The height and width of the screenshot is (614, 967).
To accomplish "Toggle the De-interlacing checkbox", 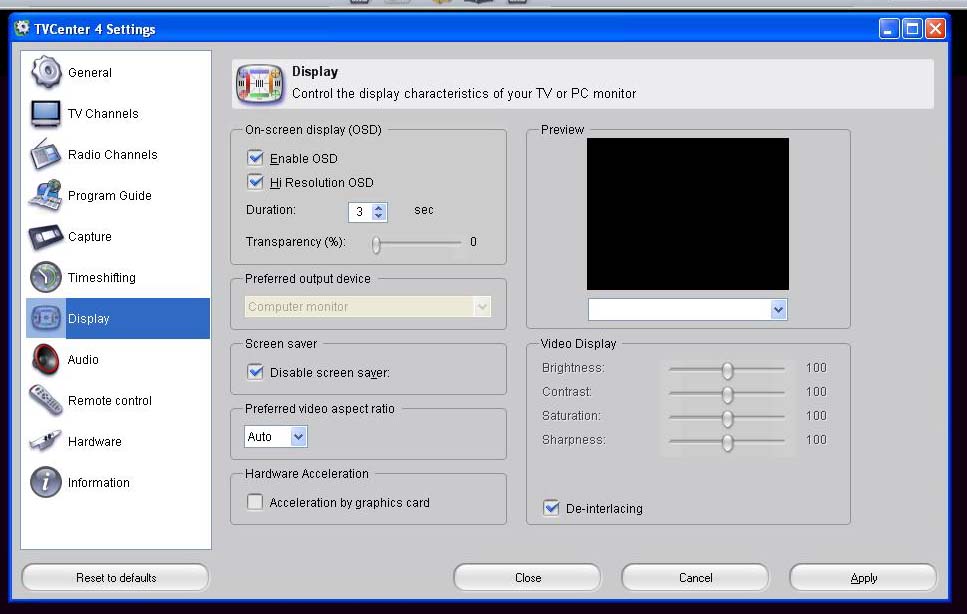I will point(551,508).
